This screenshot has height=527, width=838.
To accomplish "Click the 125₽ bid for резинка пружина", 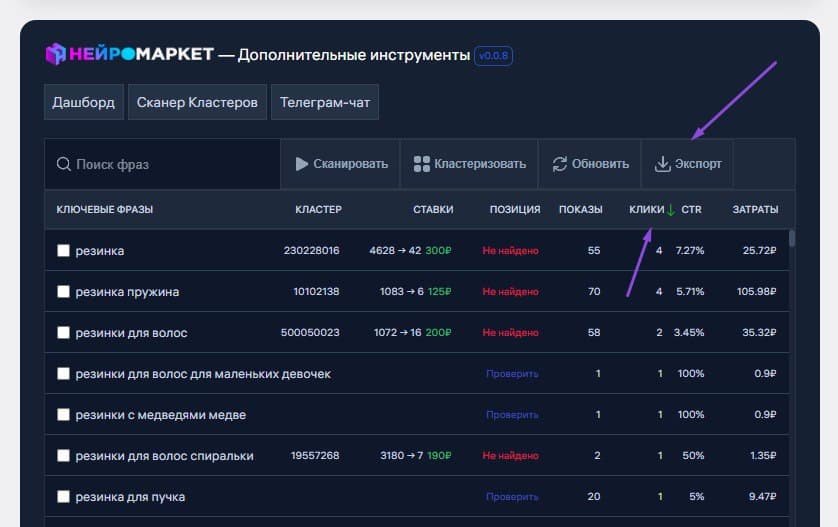I will [x=440, y=291].
